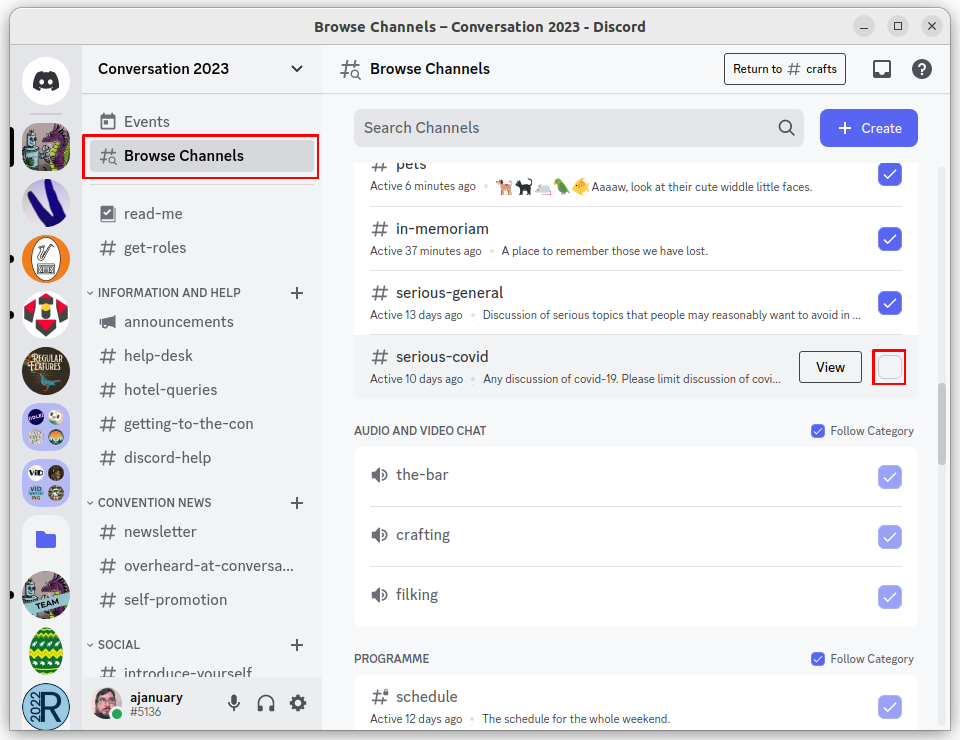
Task: Click the Create channel button
Action: 869,128
